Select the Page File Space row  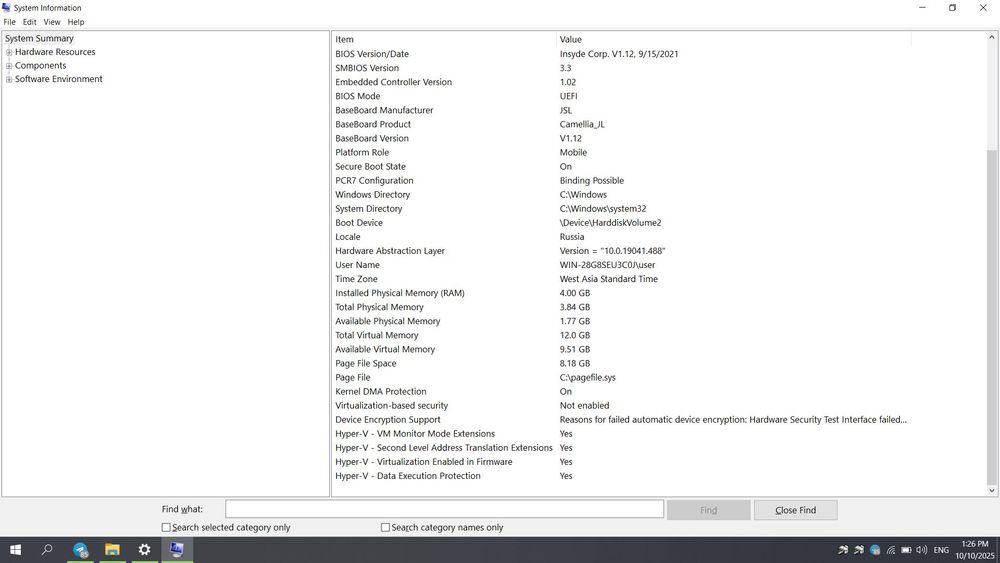tap(622, 363)
